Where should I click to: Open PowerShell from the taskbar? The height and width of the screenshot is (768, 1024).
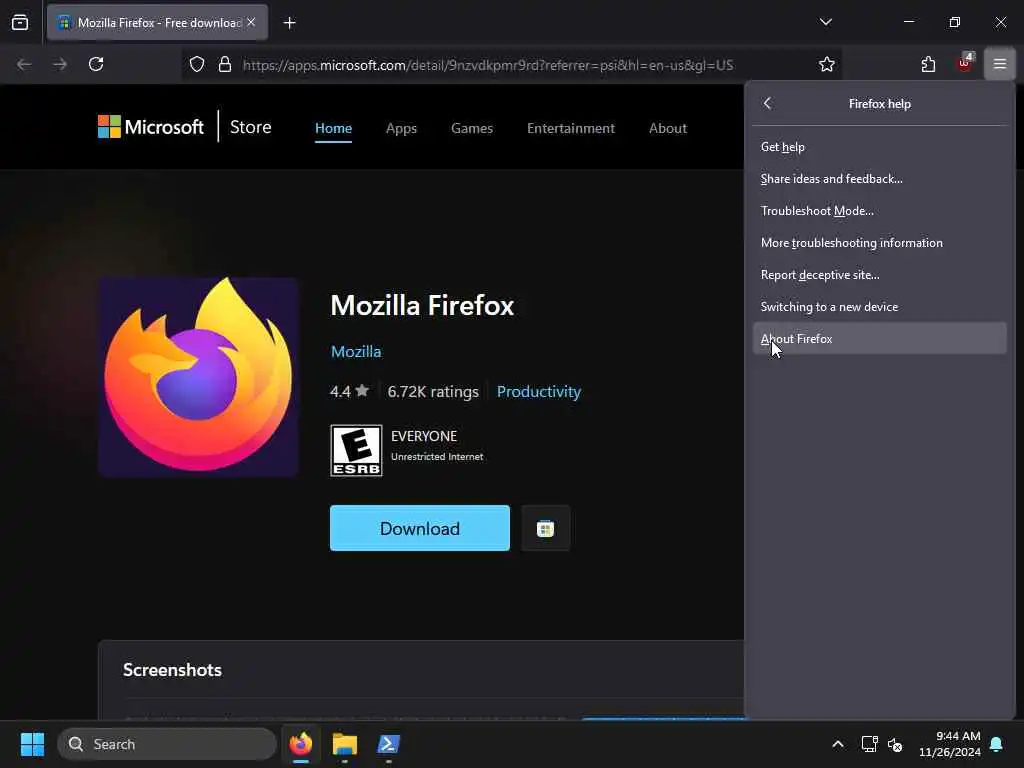point(388,744)
